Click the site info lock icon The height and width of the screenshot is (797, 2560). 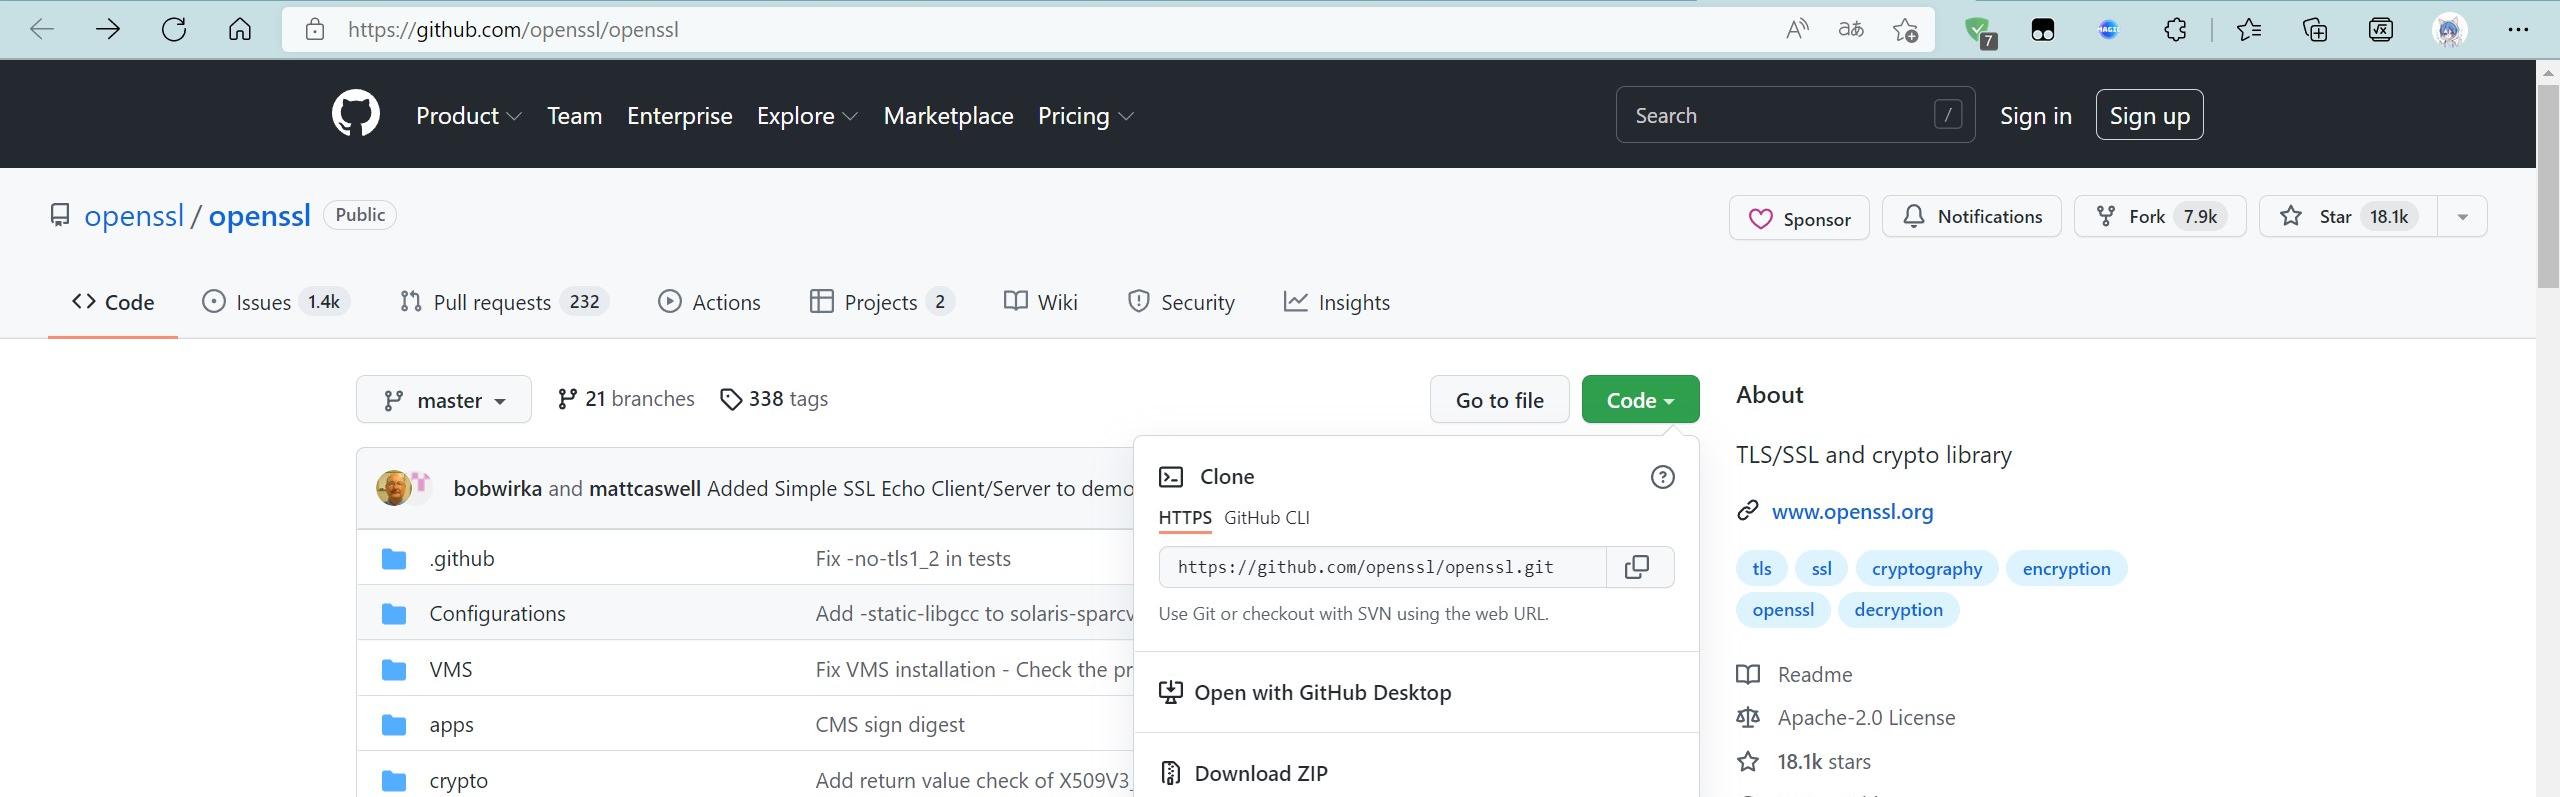(315, 29)
